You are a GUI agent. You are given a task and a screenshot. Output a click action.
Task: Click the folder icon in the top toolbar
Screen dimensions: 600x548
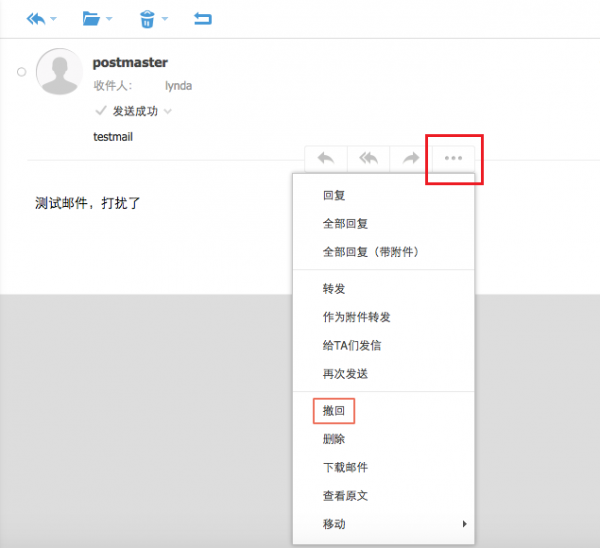tap(92, 18)
